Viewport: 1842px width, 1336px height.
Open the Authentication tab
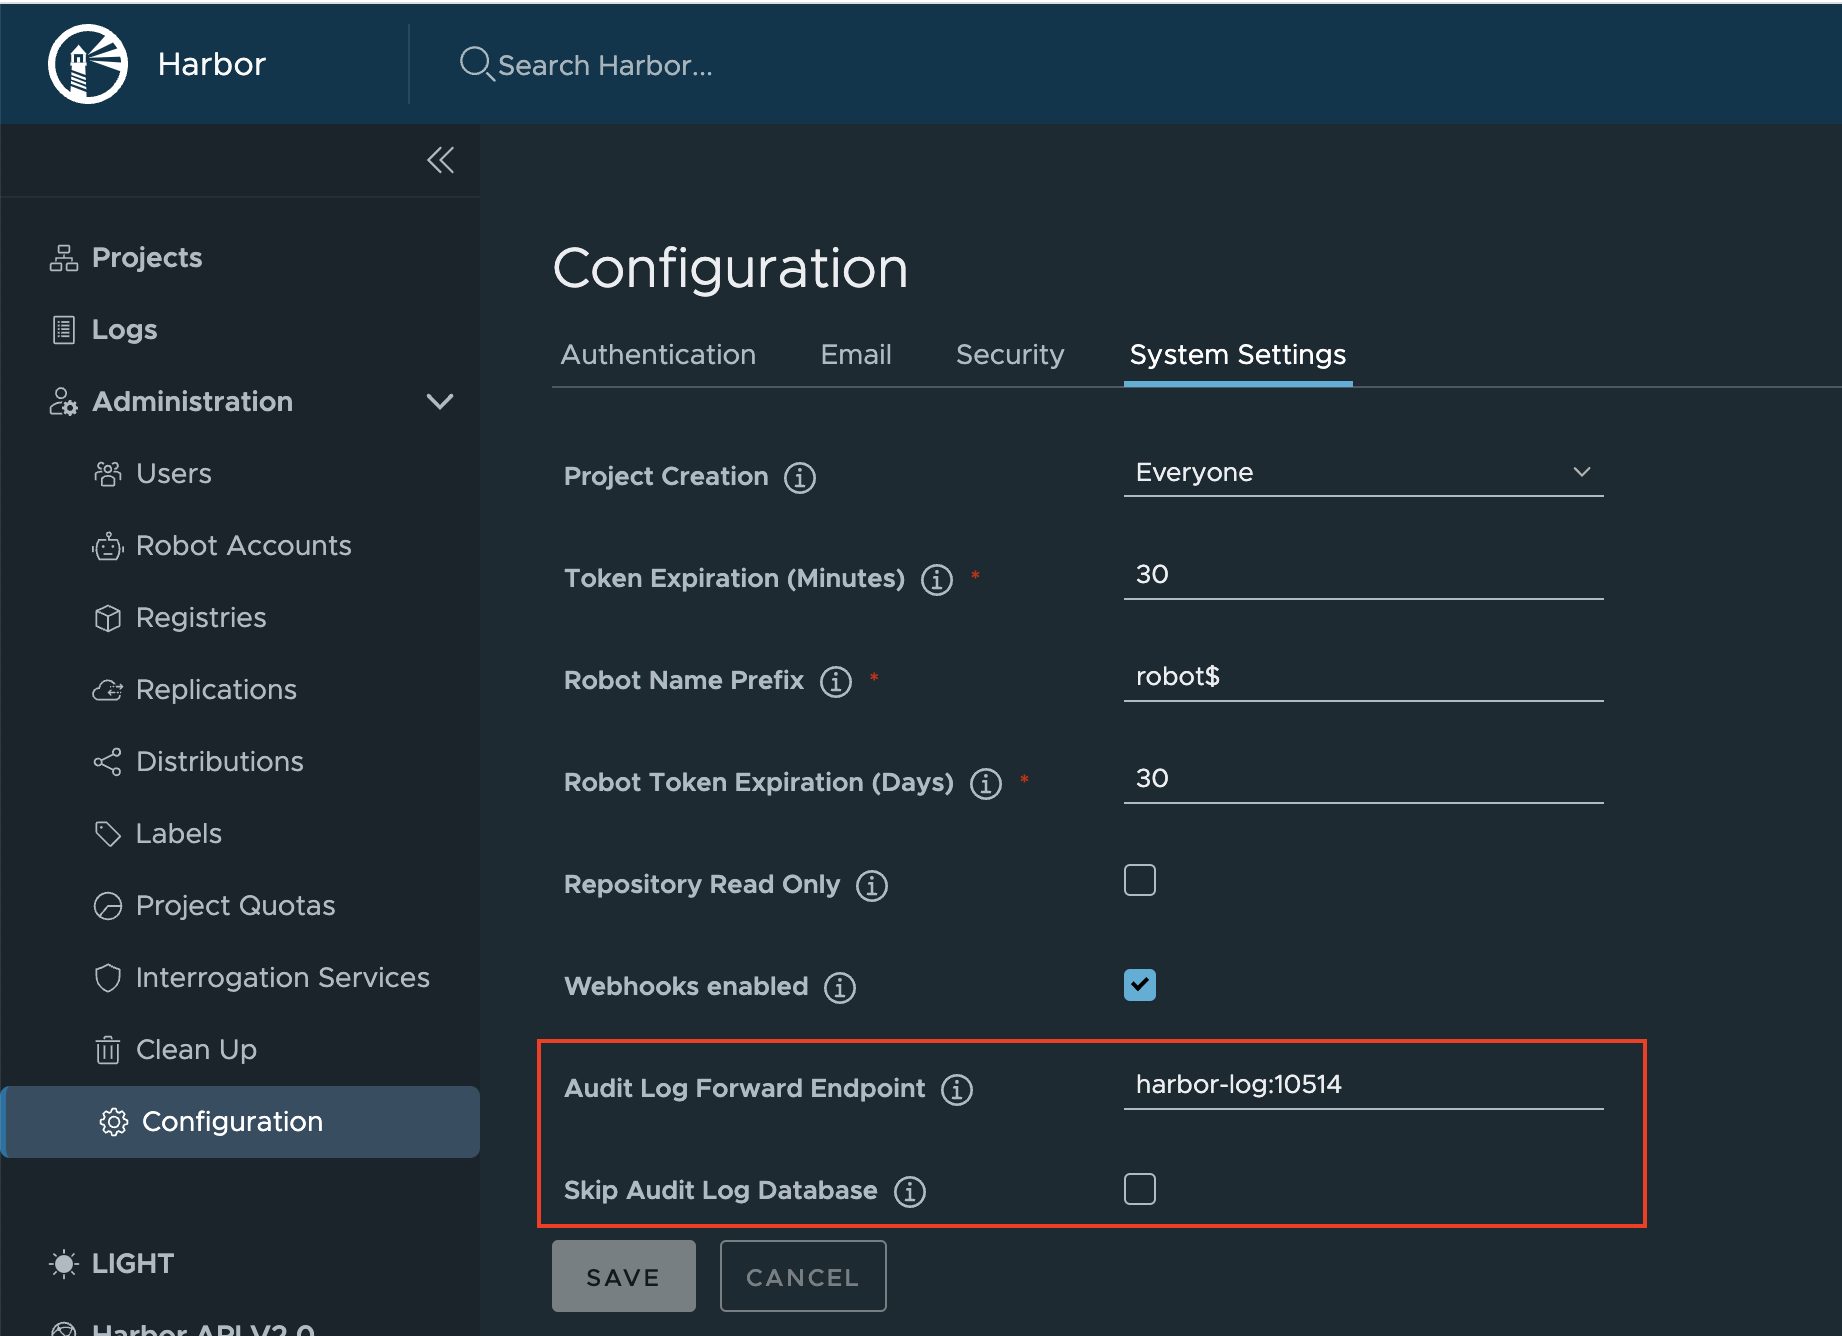[x=658, y=354]
